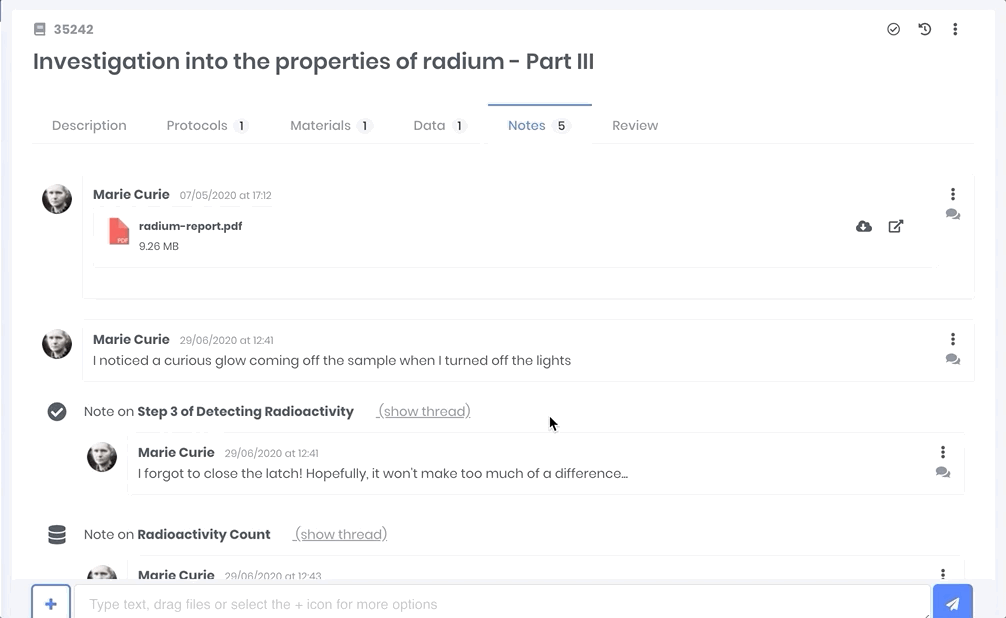Open the experiment's three-dot options menu
The height and width of the screenshot is (618, 1006).
tap(955, 30)
